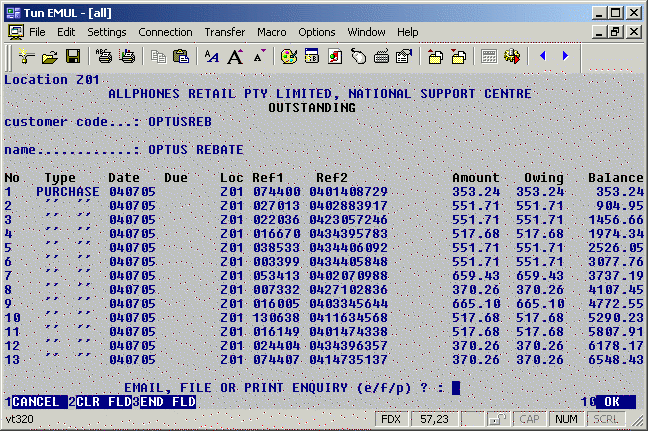Click the function key panel icon
648x431 pixels.
(x=312, y=57)
